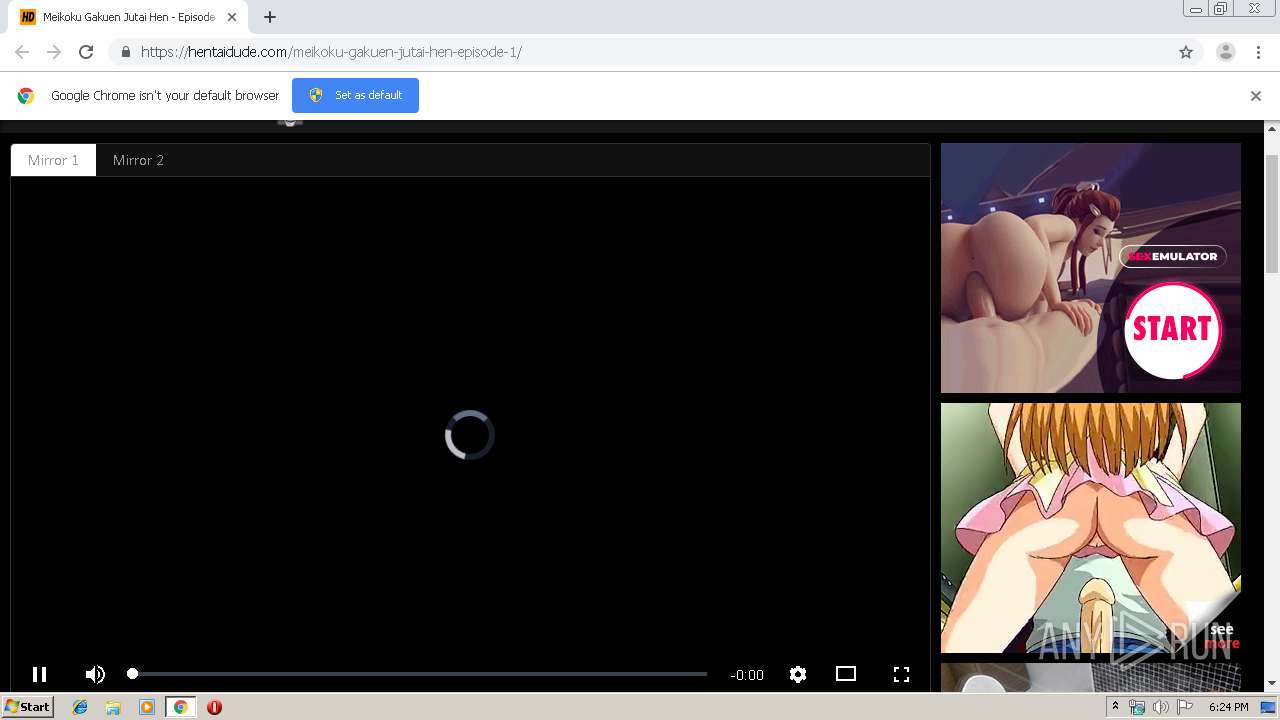Click the Set as default button
Viewport: 1280px width, 720px height.
355,95
